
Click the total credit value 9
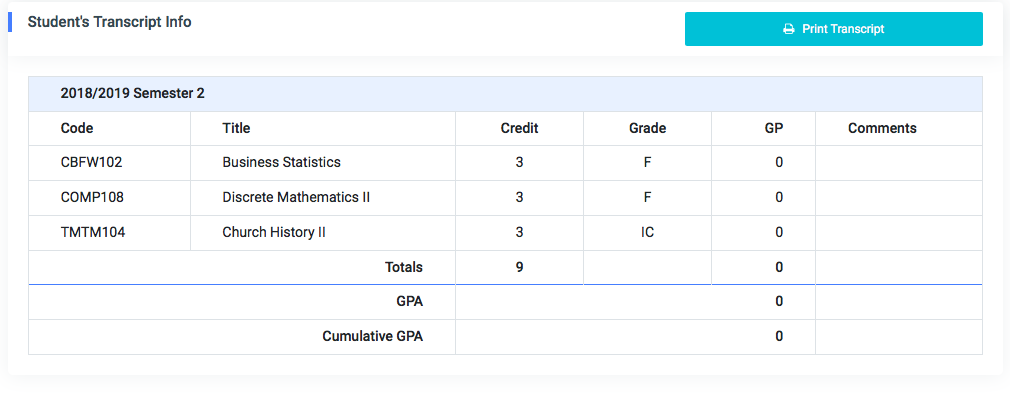[x=519, y=267]
